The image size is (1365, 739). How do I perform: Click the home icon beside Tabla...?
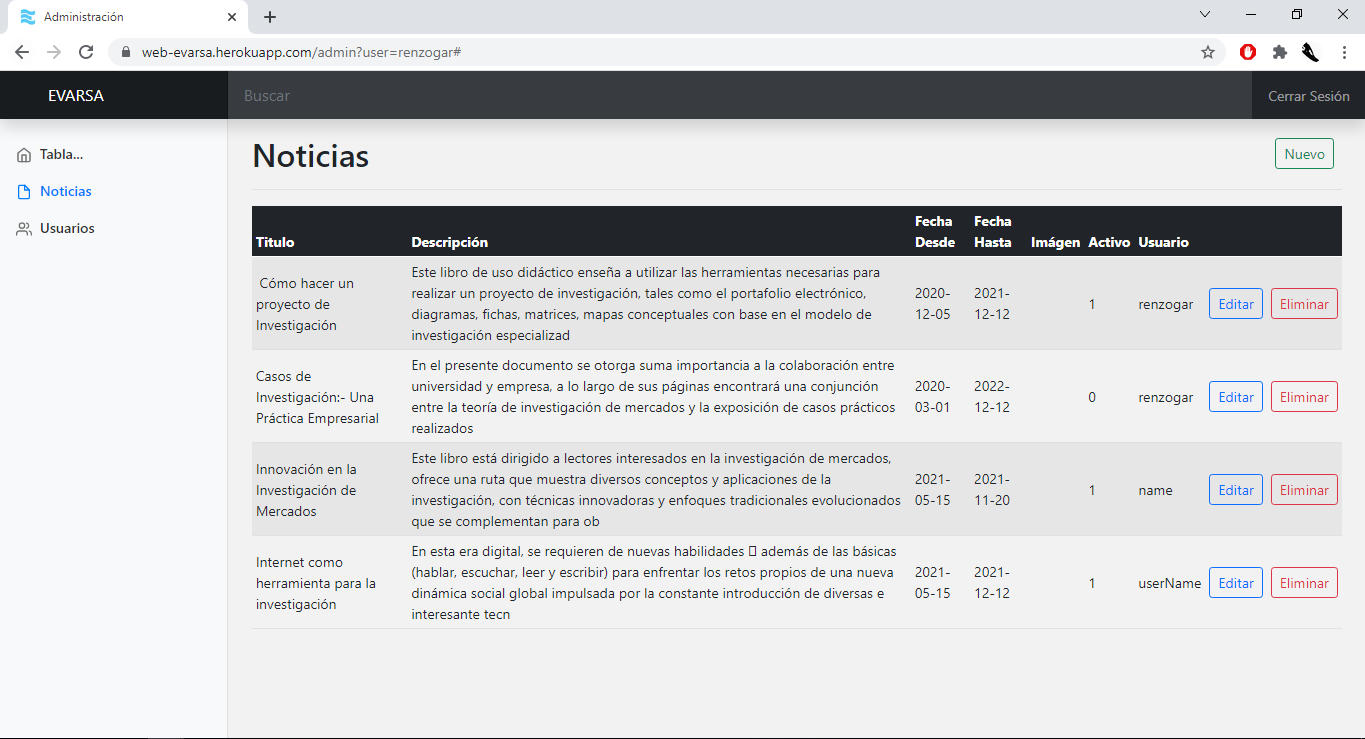pyautogui.click(x=24, y=155)
